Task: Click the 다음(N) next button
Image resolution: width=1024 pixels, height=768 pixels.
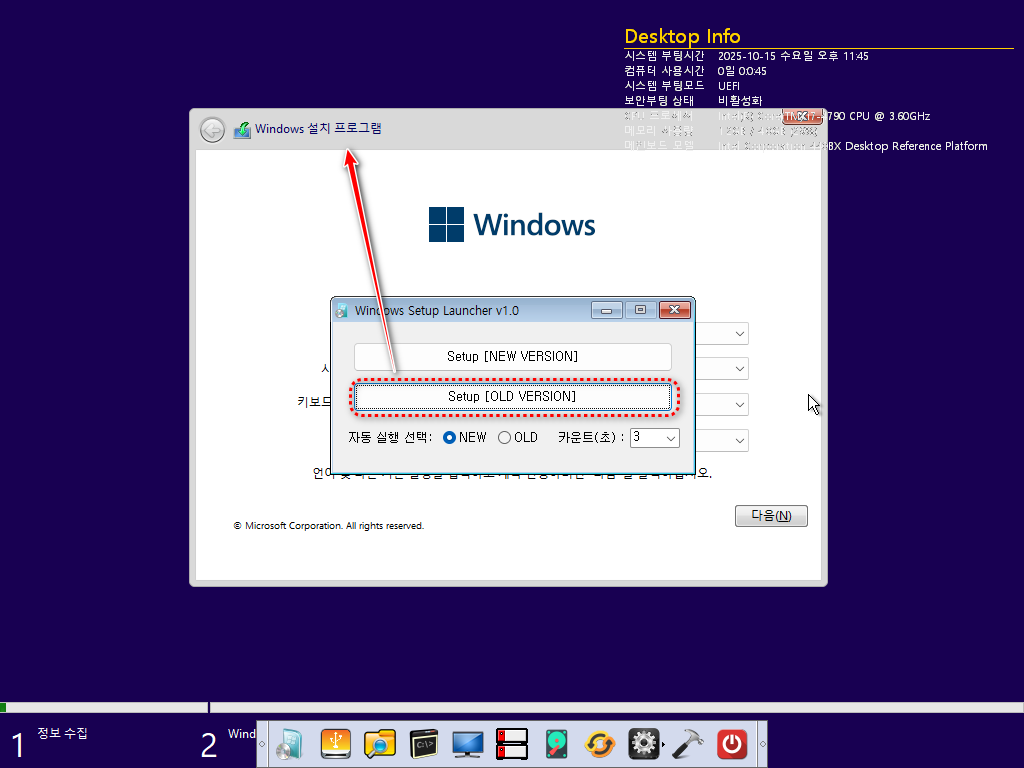Action: point(771,516)
